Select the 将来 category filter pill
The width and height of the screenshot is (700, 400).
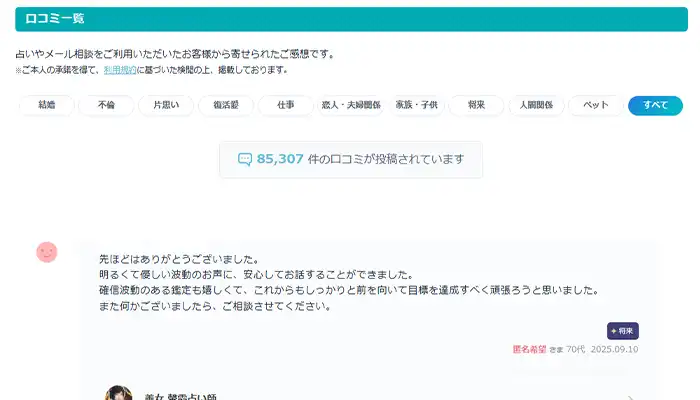475,105
